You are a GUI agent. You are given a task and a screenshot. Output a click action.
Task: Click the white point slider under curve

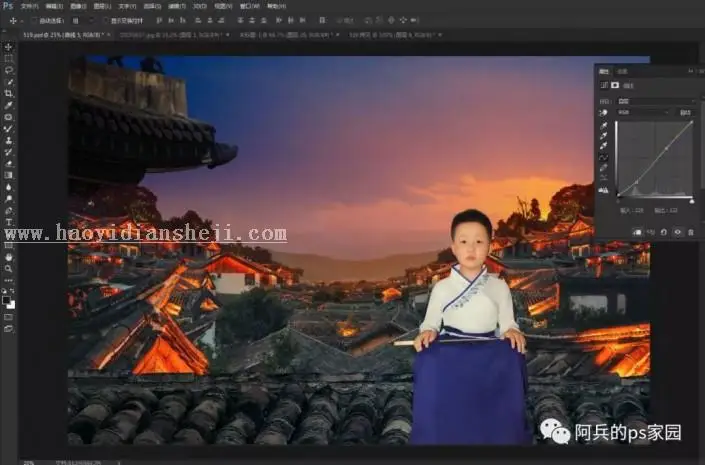click(692, 201)
